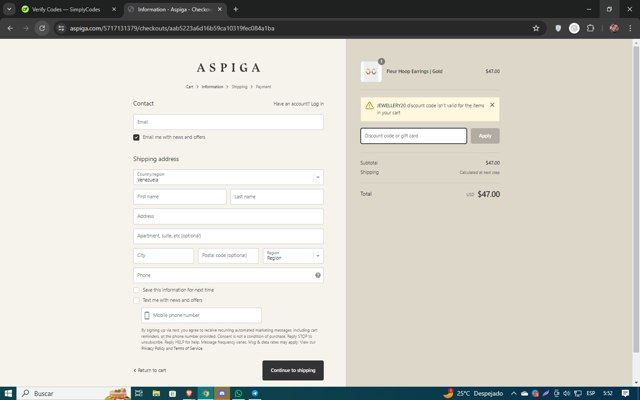Close the Information - Aspiga tab
640x400 pixels.
220,9
